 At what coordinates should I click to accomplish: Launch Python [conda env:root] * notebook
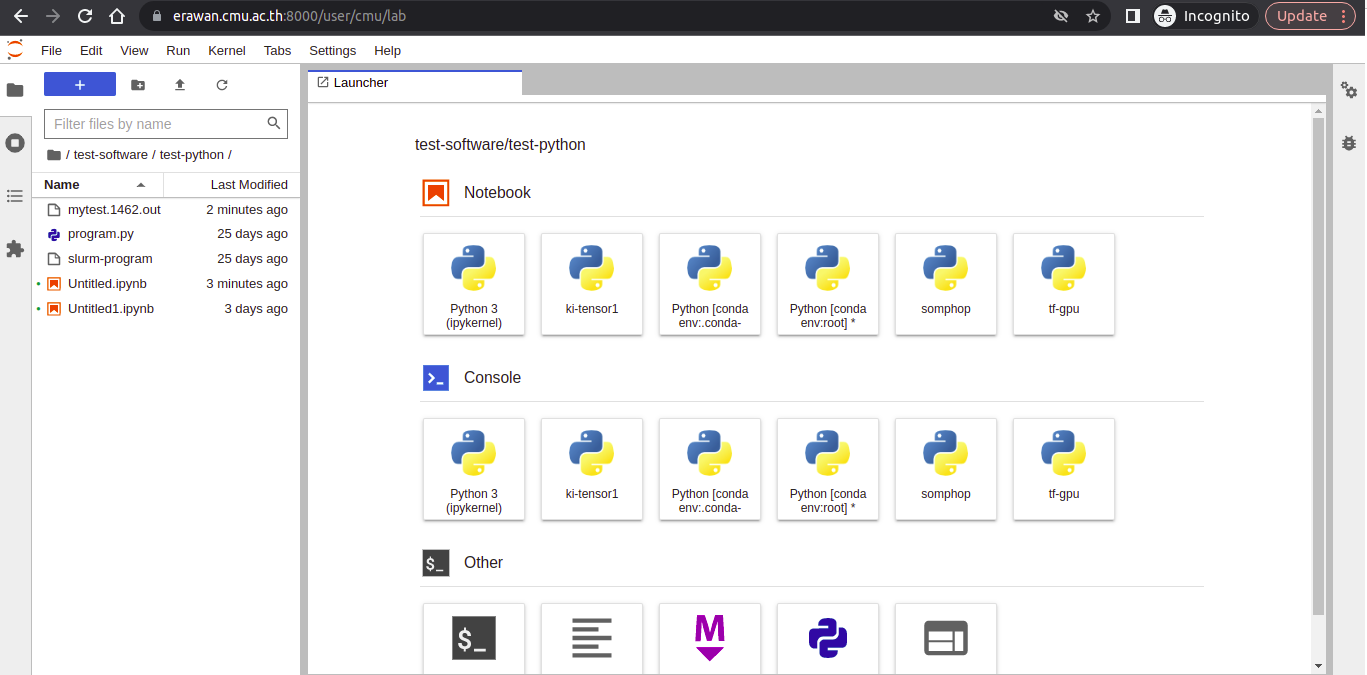[828, 284]
